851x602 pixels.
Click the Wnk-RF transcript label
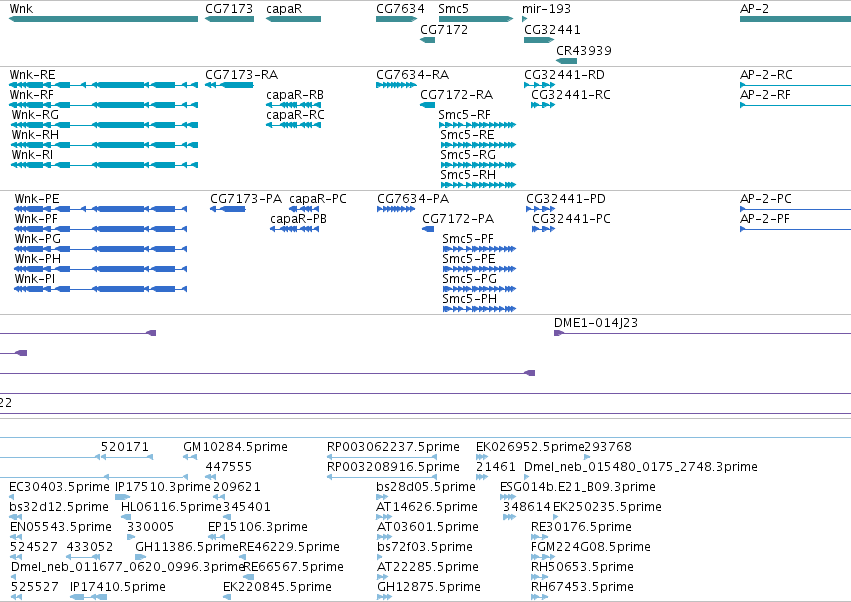point(31,95)
